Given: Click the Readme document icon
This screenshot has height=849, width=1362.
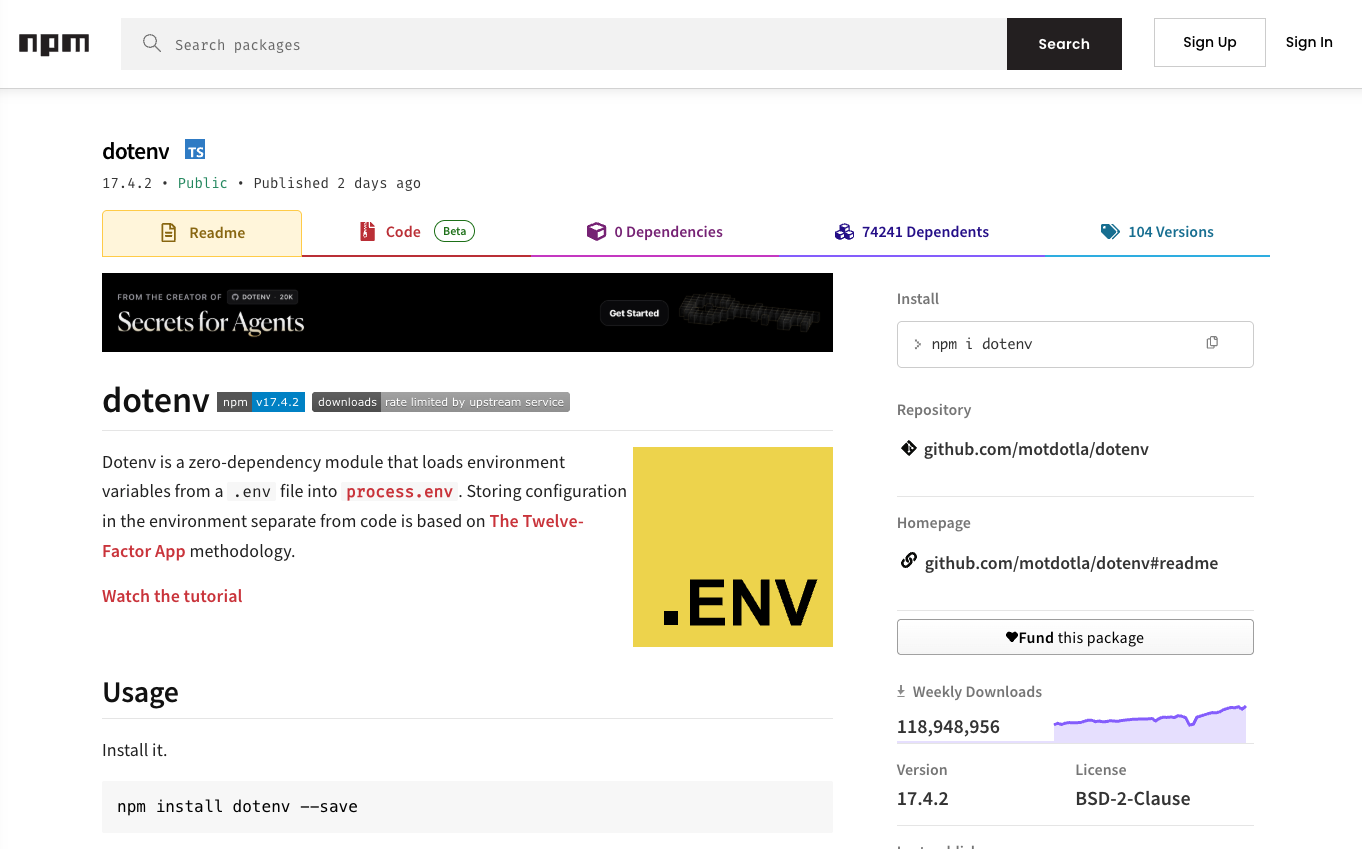Looking at the screenshot, I should (169, 233).
